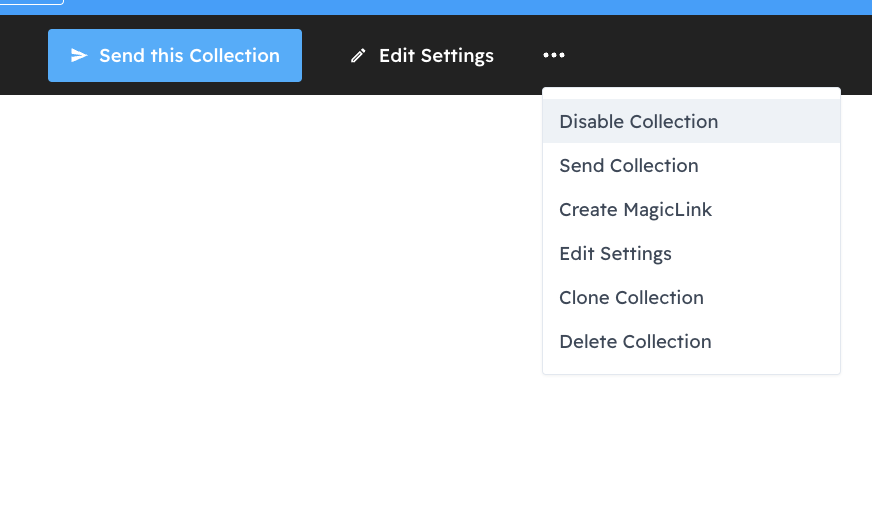Viewport: 872px width, 506px height.
Task: Open Edit Settings from the dark toolbar
Action: (422, 56)
